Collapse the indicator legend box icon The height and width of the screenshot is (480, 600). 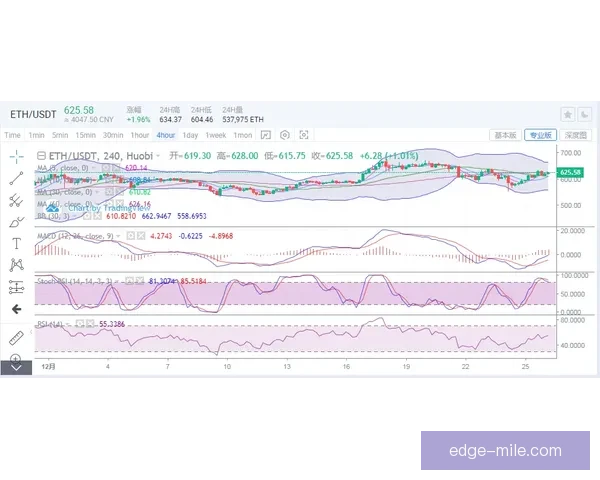tap(41, 156)
